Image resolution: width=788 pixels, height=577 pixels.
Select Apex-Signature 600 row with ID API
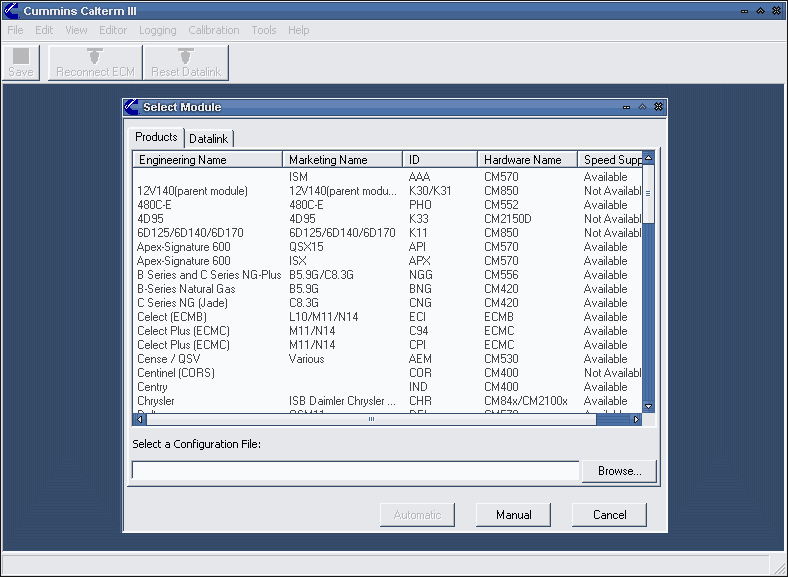[x=387, y=247]
